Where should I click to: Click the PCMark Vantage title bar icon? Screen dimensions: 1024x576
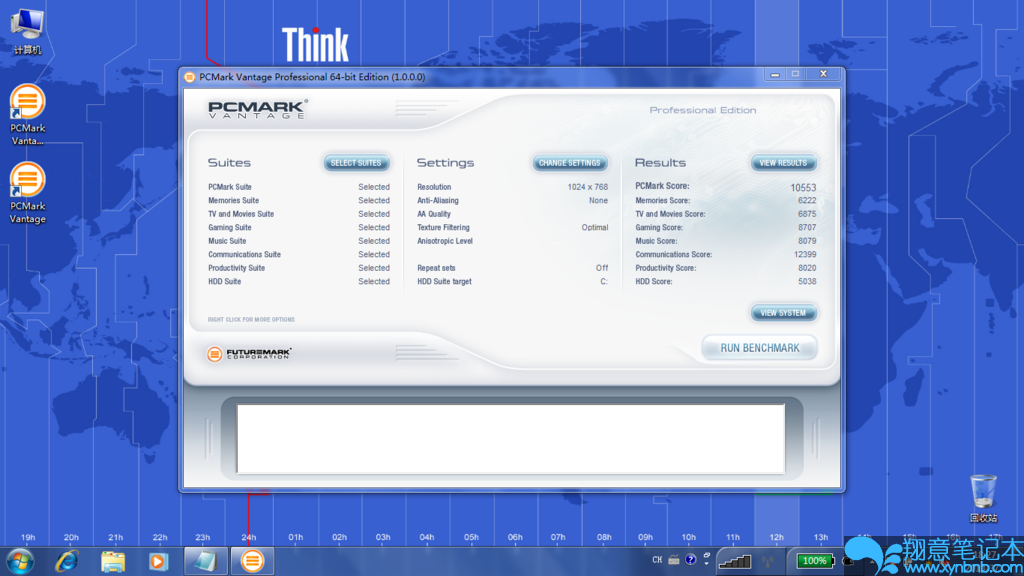tap(189, 77)
